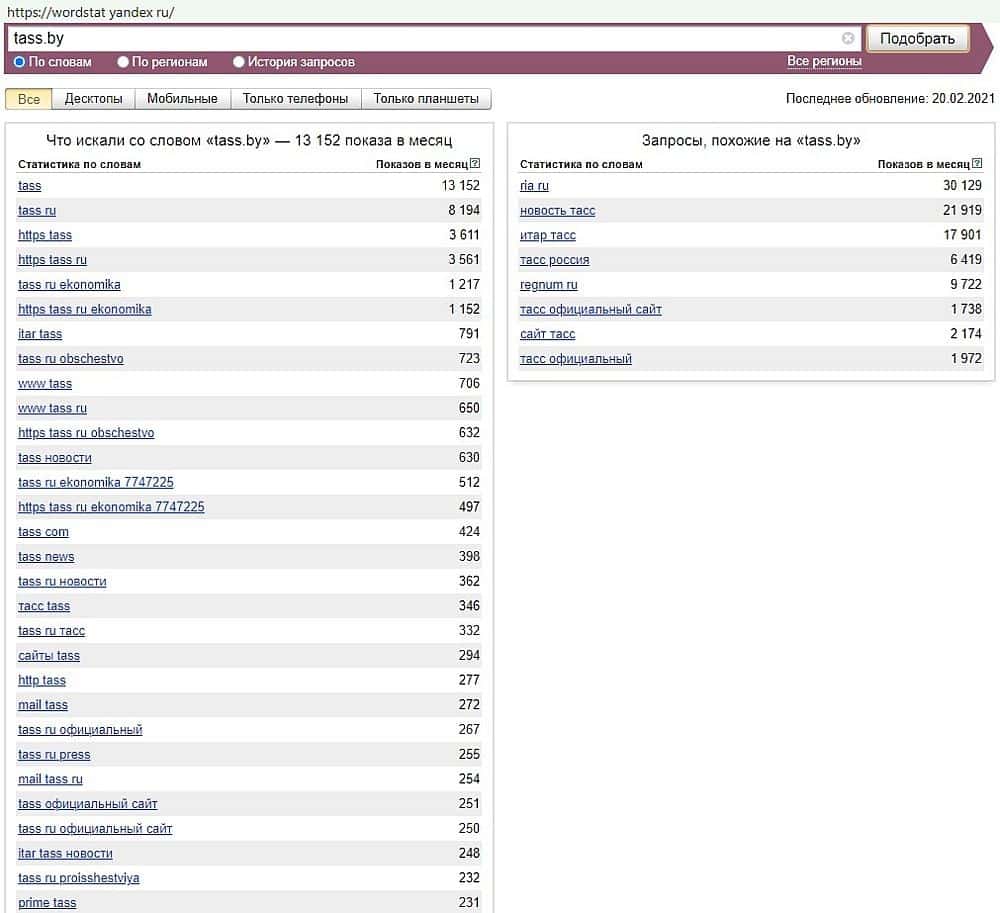1000x913 pixels.
Task: Switch to the 'Мобильные' tab
Action: (182, 99)
